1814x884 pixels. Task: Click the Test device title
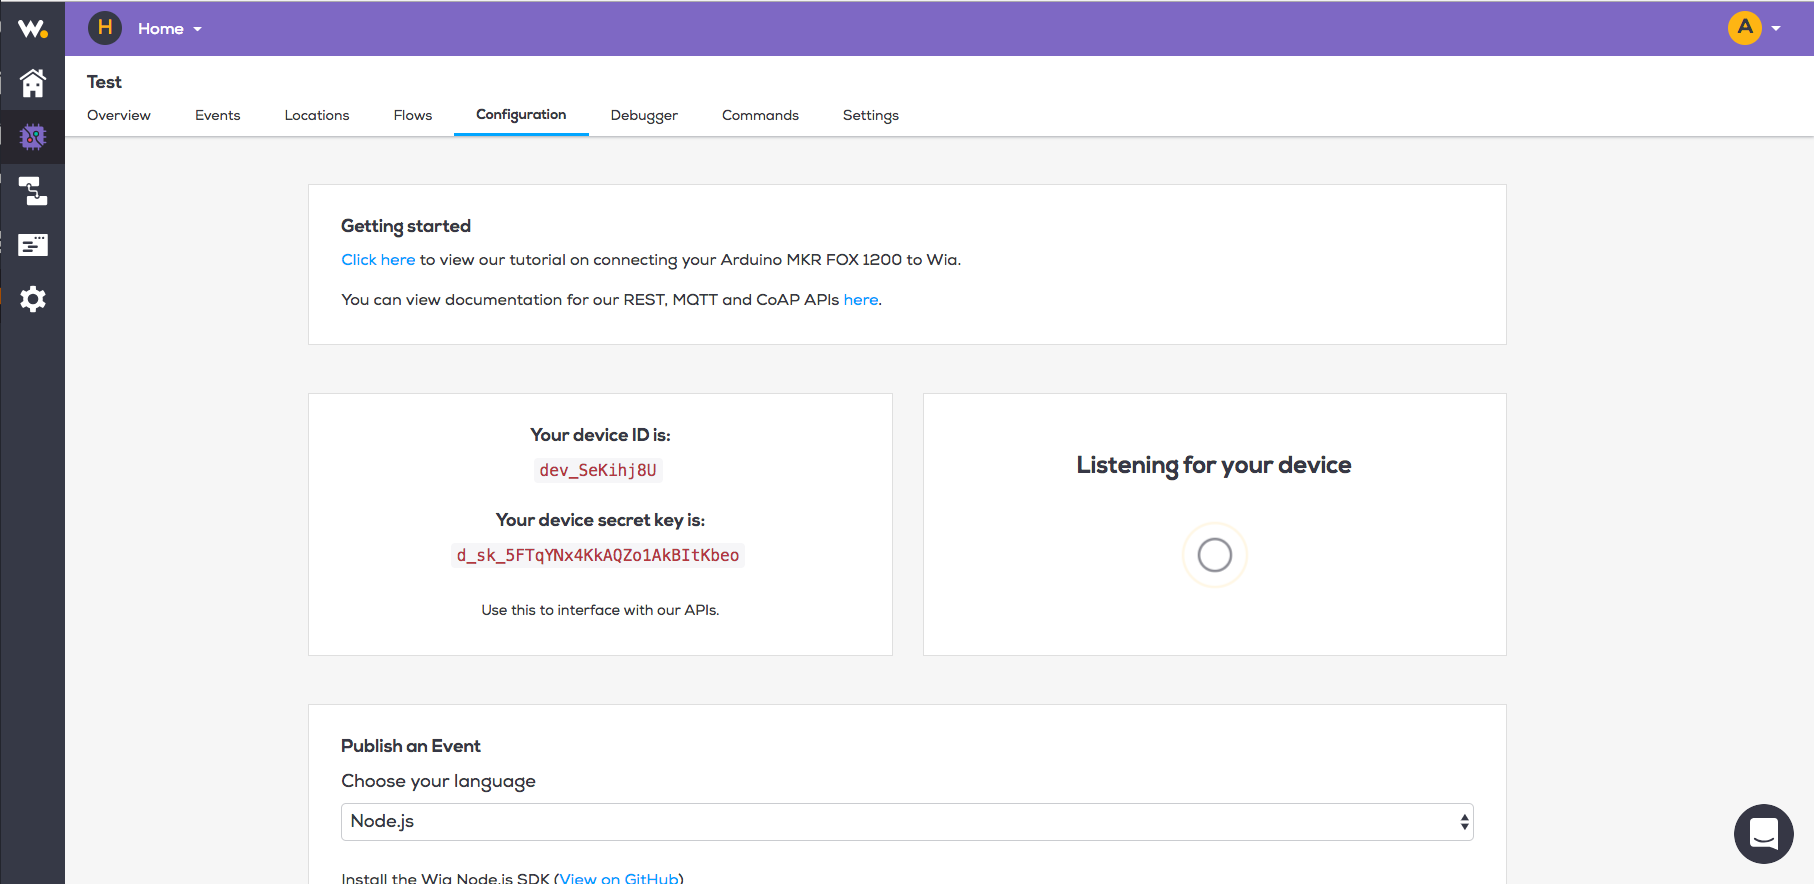point(104,82)
